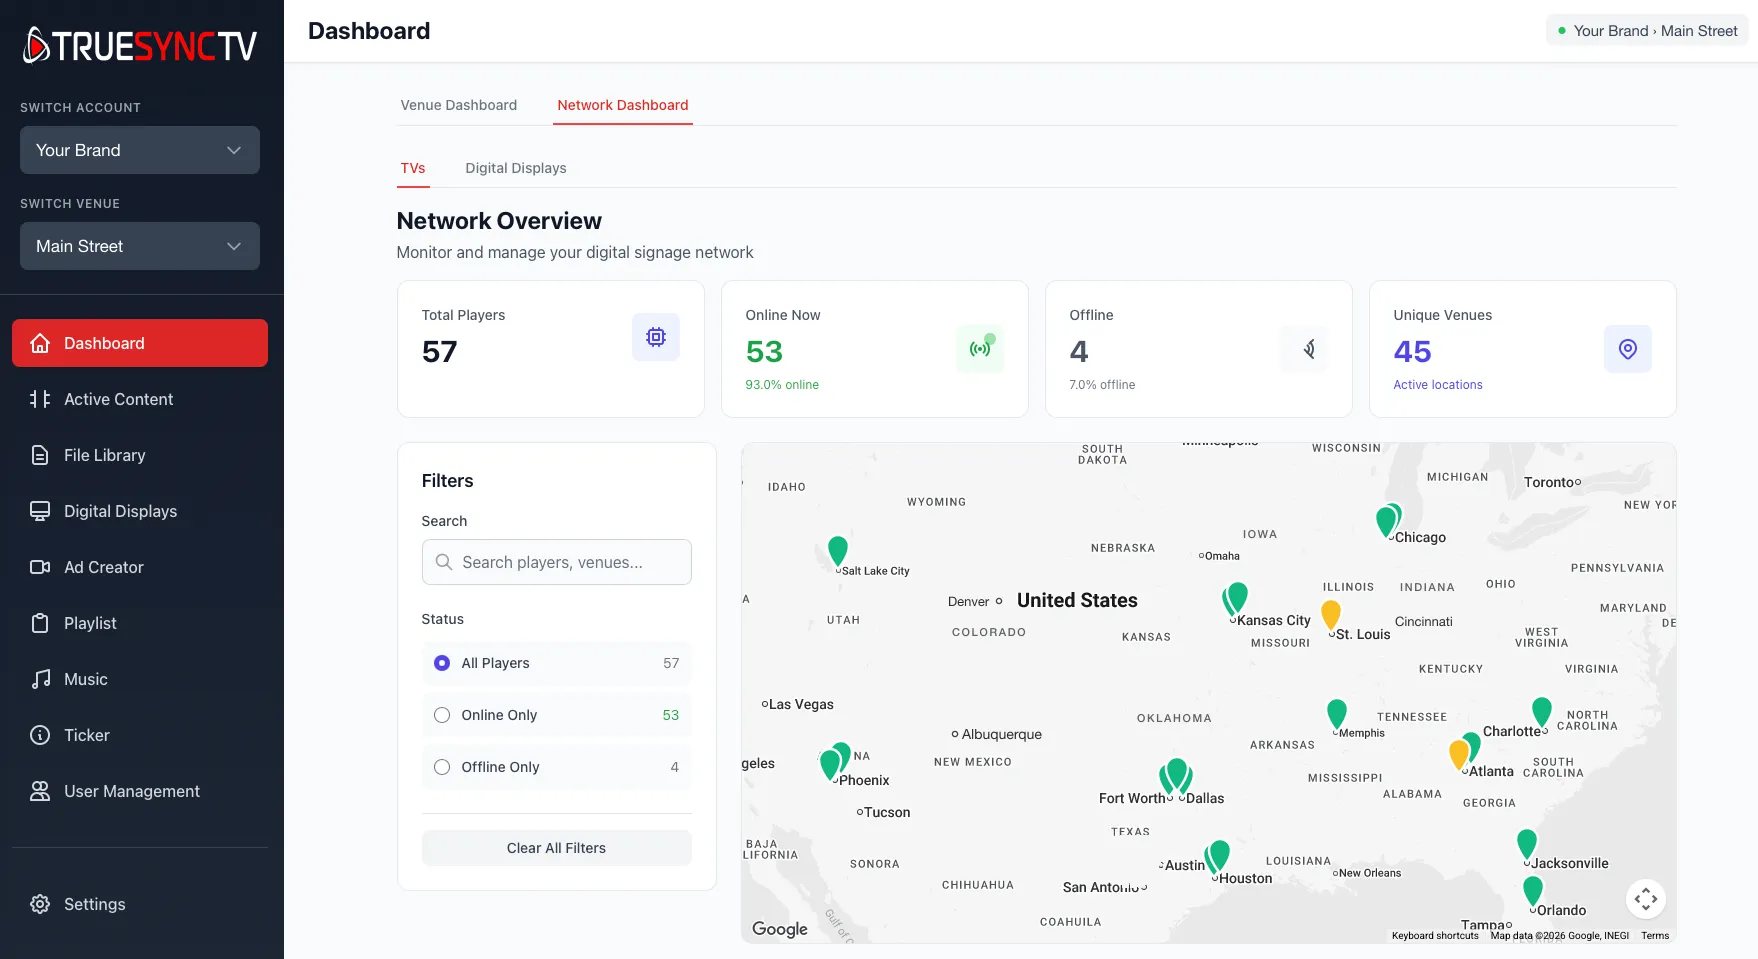Click the Unique Venues location pin icon
The image size is (1758, 959).
point(1628,349)
